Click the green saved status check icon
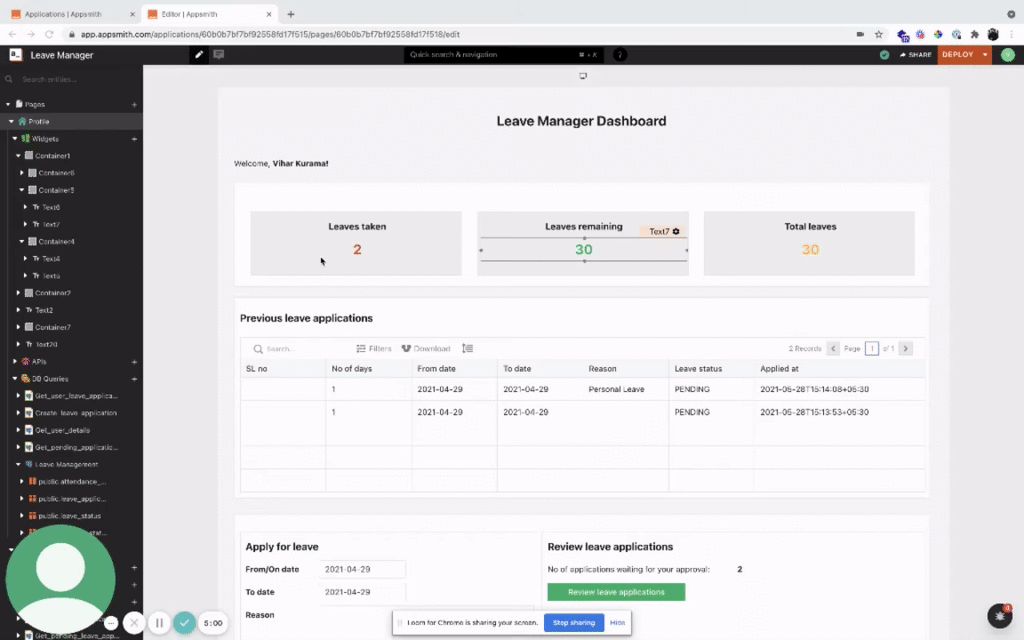1024x640 pixels. tap(884, 55)
